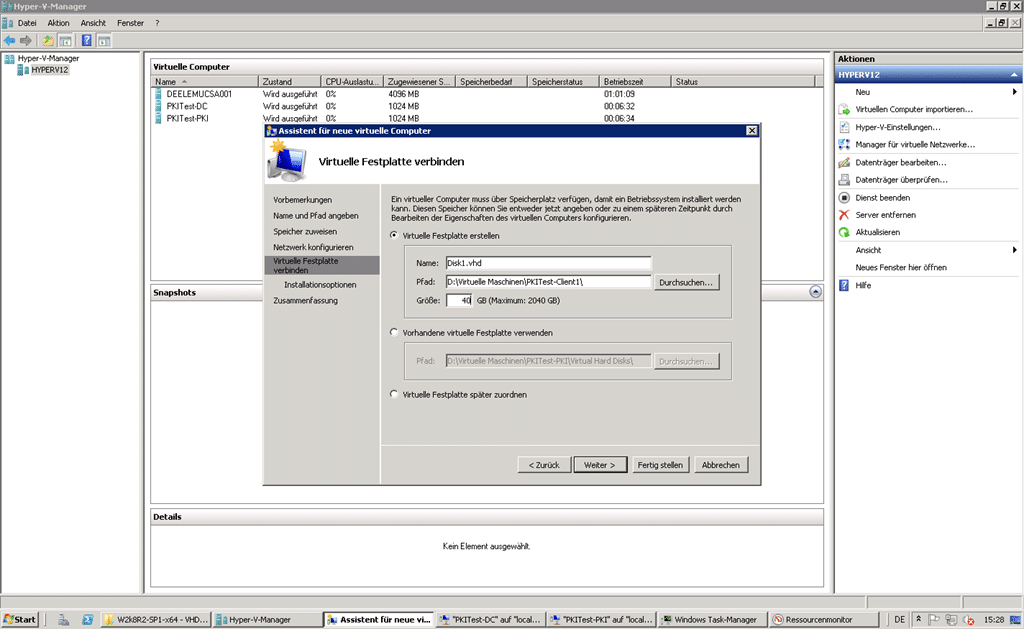Viewport: 1024px width, 629px height.
Task: Open the virtual network manager icon
Action: 844,144
